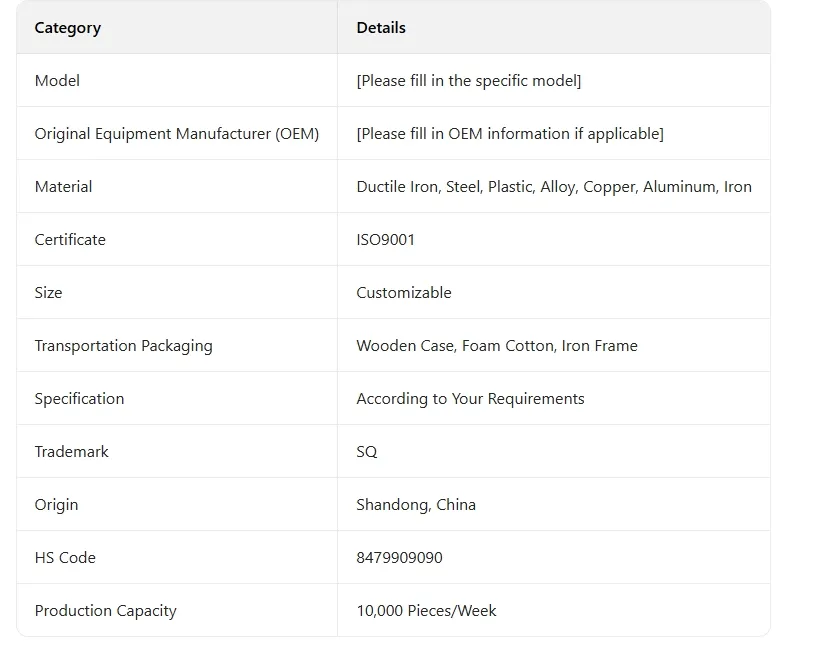Click the Transportation Packaging label

[x=123, y=346]
